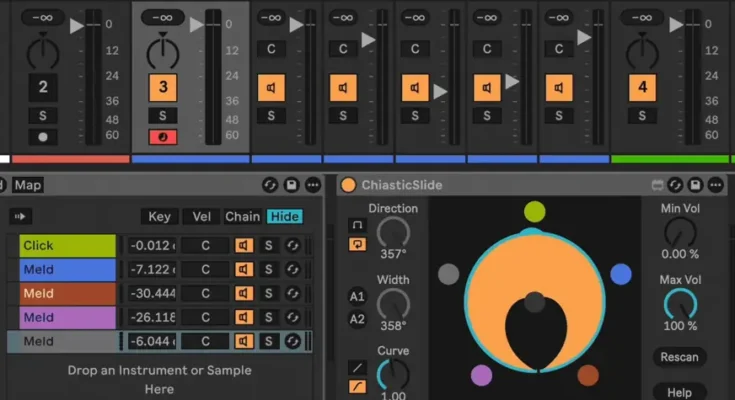Screen dimensions: 735x400
Task: Hot-swap the Meld chain at -30.444
Action: coord(292,293)
